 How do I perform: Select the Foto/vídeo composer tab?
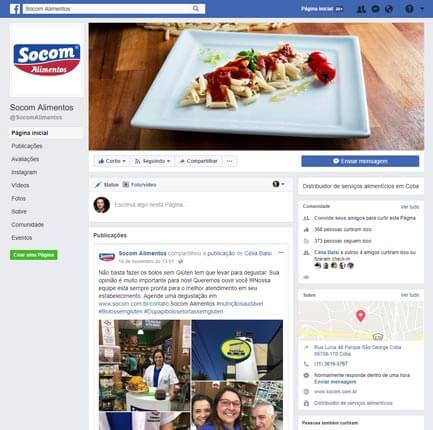click(140, 185)
